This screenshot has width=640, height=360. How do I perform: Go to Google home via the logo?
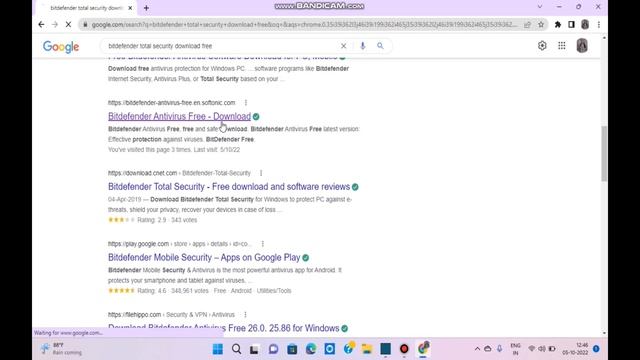[x=61, y=47]
